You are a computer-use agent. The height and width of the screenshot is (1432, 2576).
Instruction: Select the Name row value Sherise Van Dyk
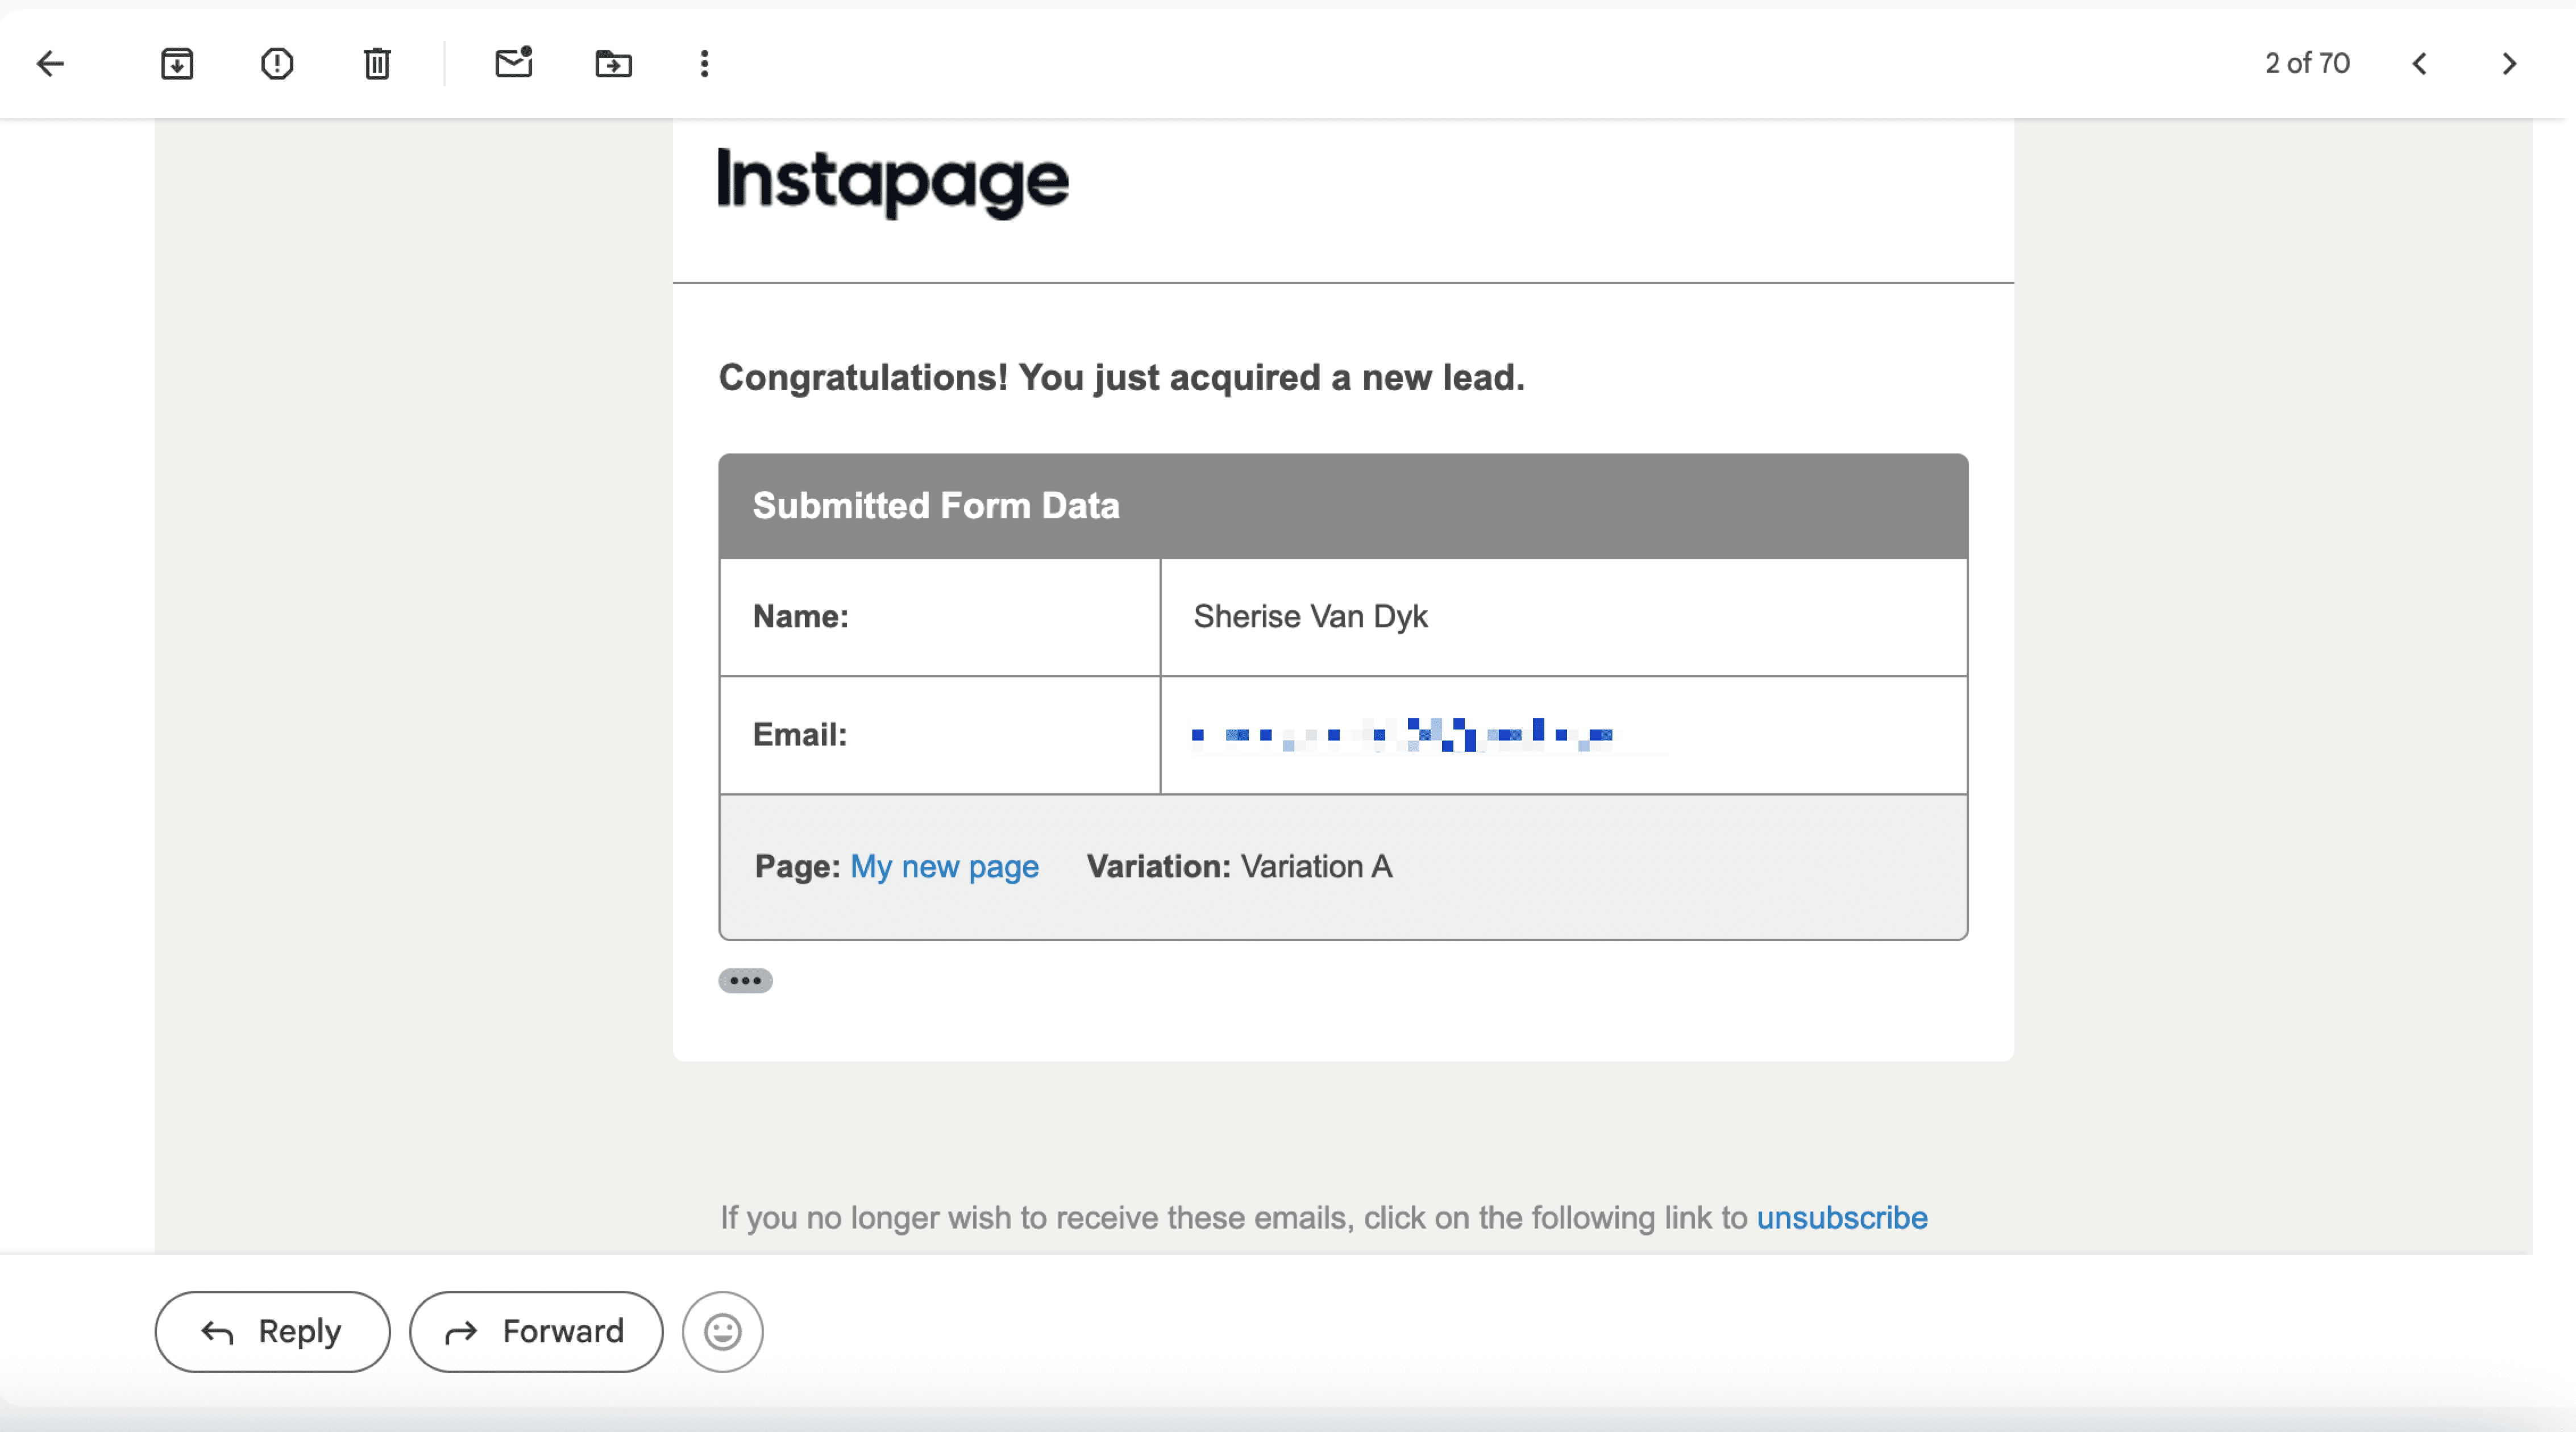click(x=1310, y=617)
